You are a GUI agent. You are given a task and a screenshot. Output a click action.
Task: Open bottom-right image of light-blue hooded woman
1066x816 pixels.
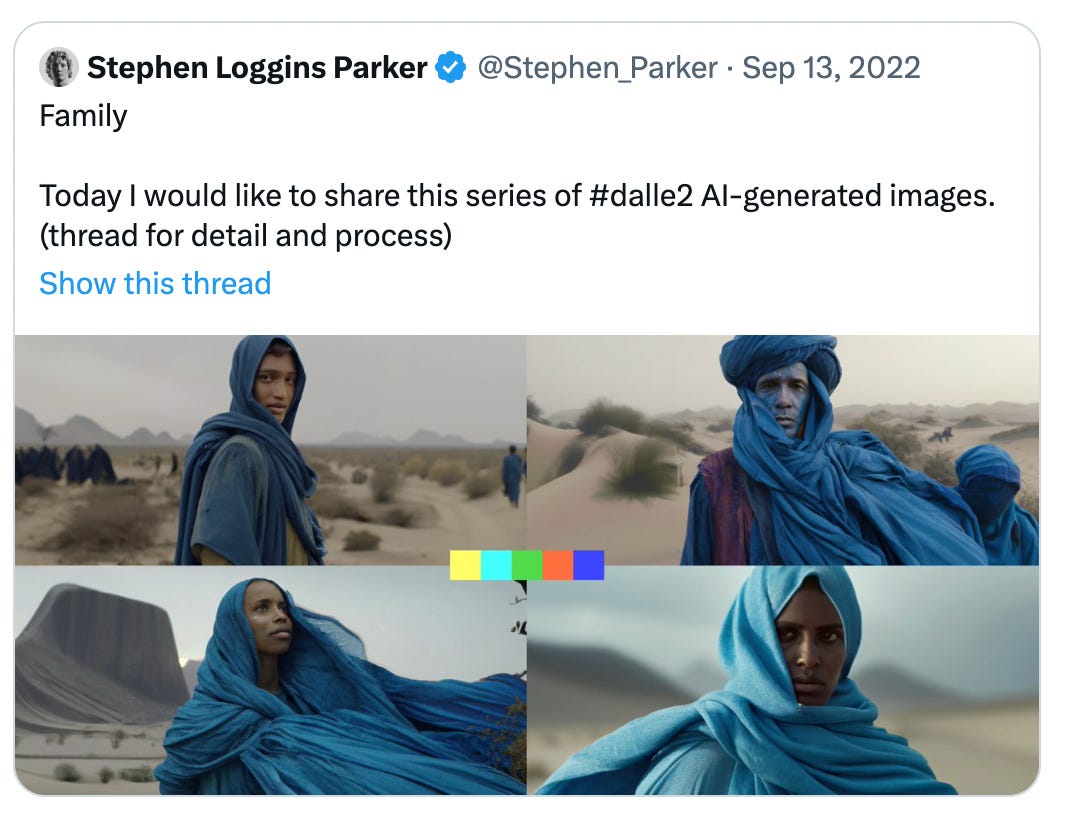tap(783, 681)
